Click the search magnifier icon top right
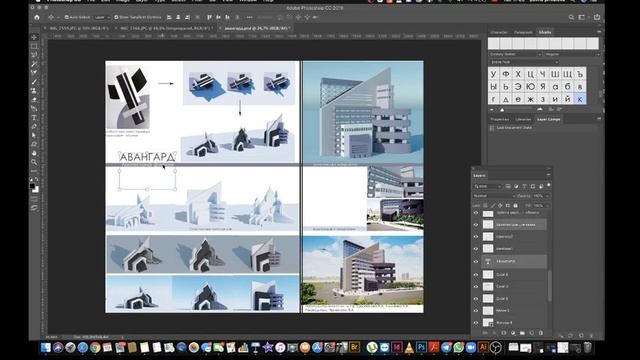640x360 pixels. 571,17
